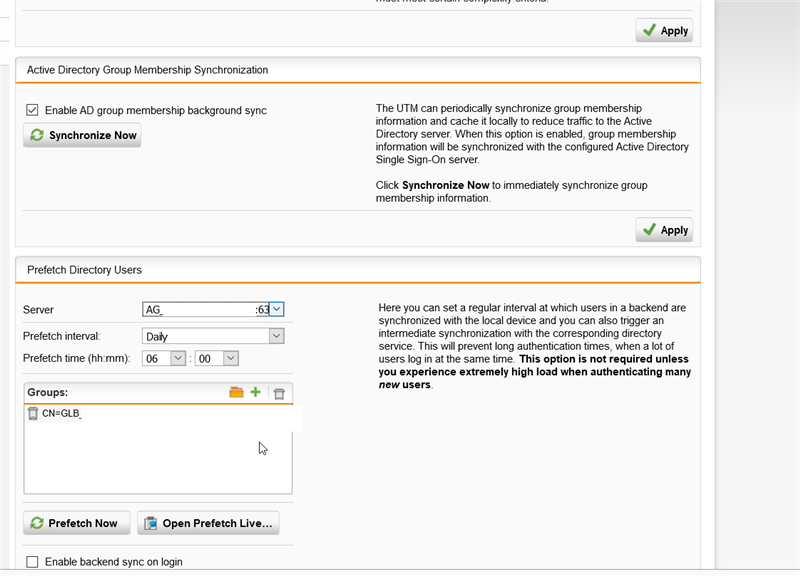The image size is (800, 576).
Task: Click the Prefetch time (hh:mm) label
Action: pyautogui.click(x=77, y=358)
